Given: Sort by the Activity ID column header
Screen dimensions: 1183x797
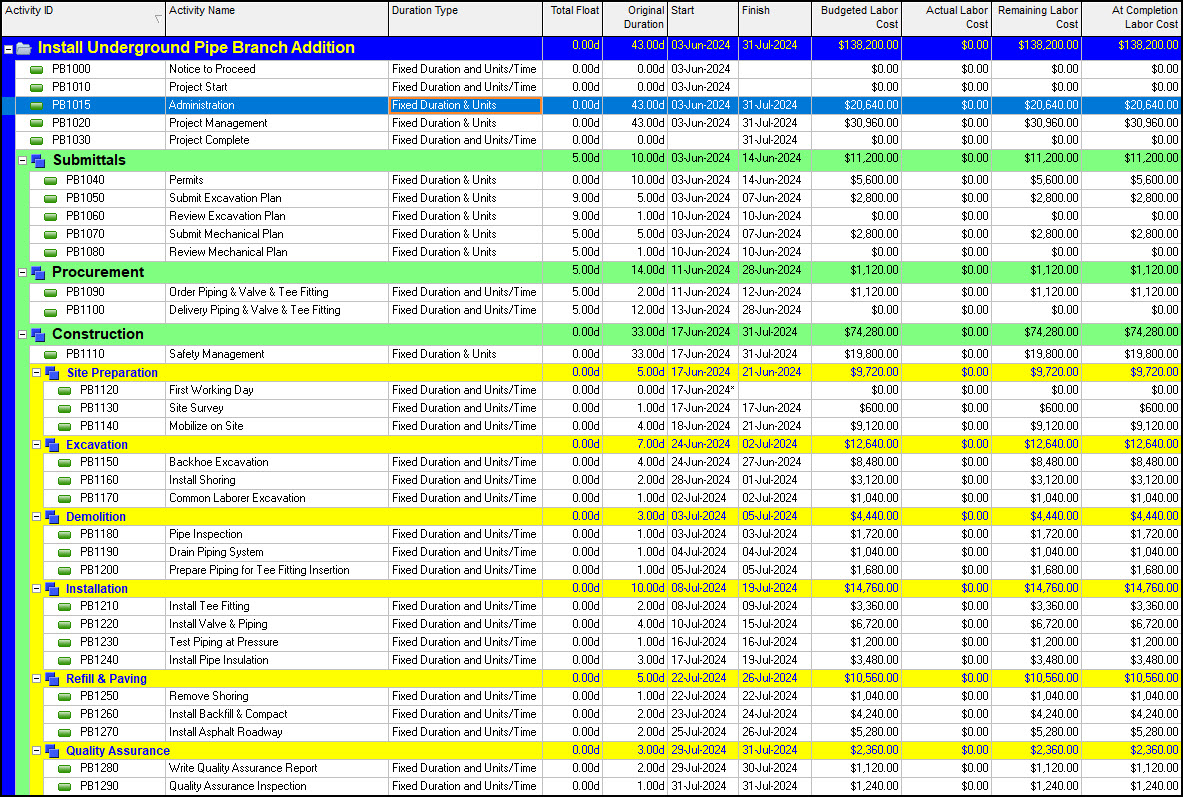Looking at the screenshot, I should pyautogui.click(x=83, y=18).
